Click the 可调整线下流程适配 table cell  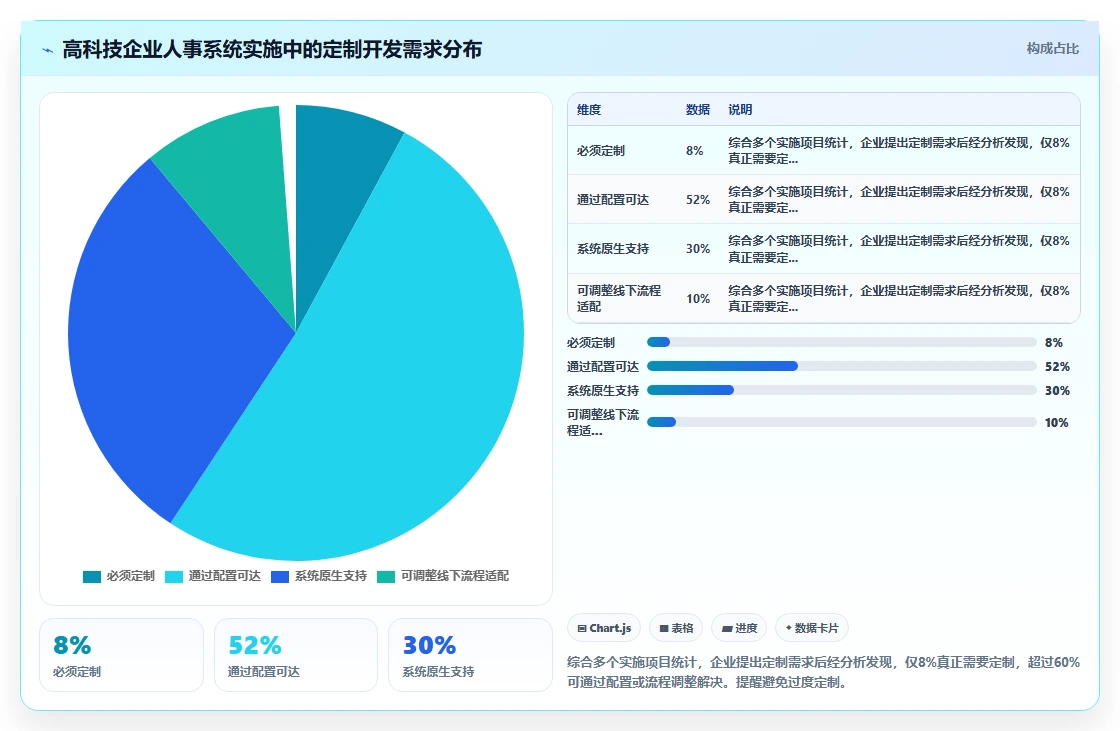click(x=619, y=299)
